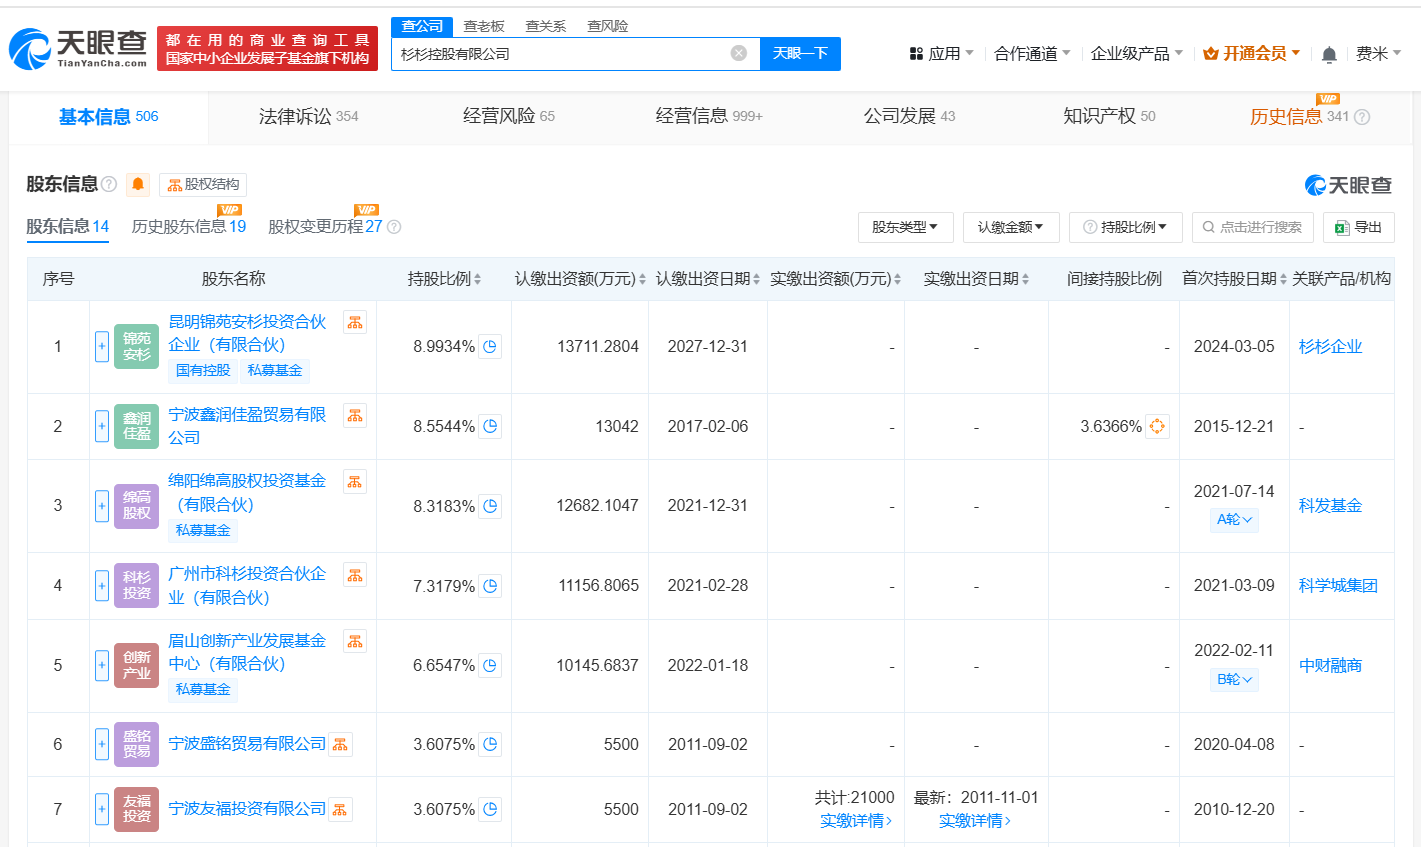Expand row 7 宁波友福投资
Screen dimensions: 1421x847
coord(102,809)
